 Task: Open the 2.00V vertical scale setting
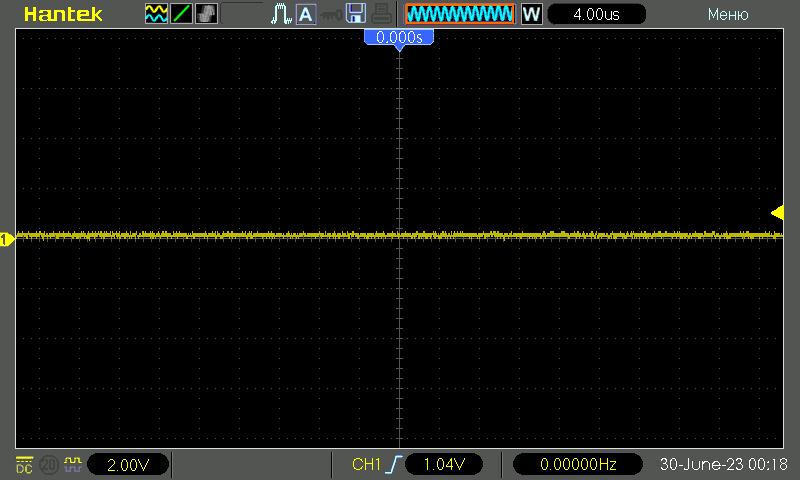[127, 465]
